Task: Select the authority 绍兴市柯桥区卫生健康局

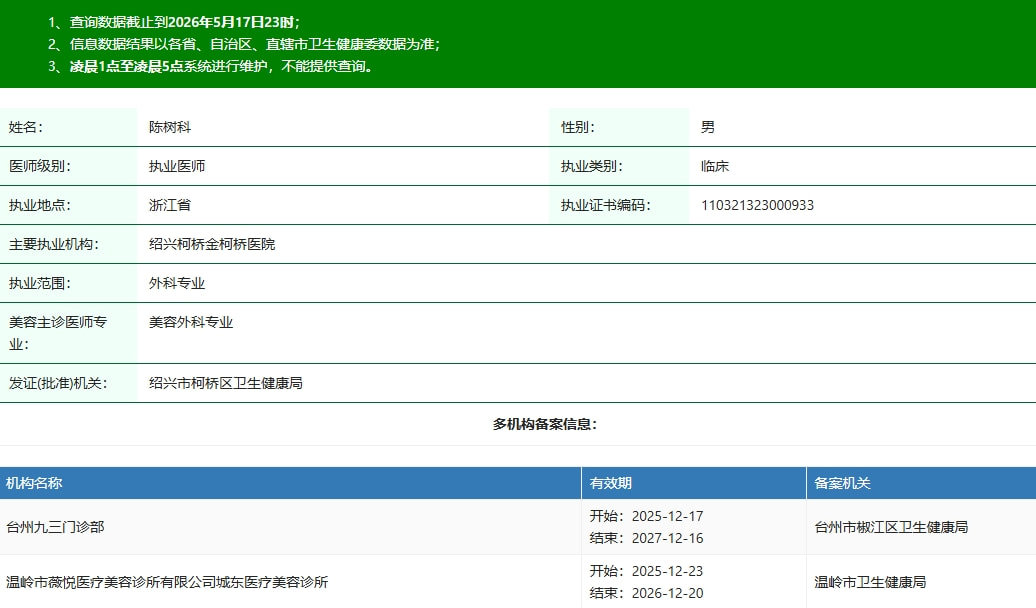Action: click(x=226, y=383)
